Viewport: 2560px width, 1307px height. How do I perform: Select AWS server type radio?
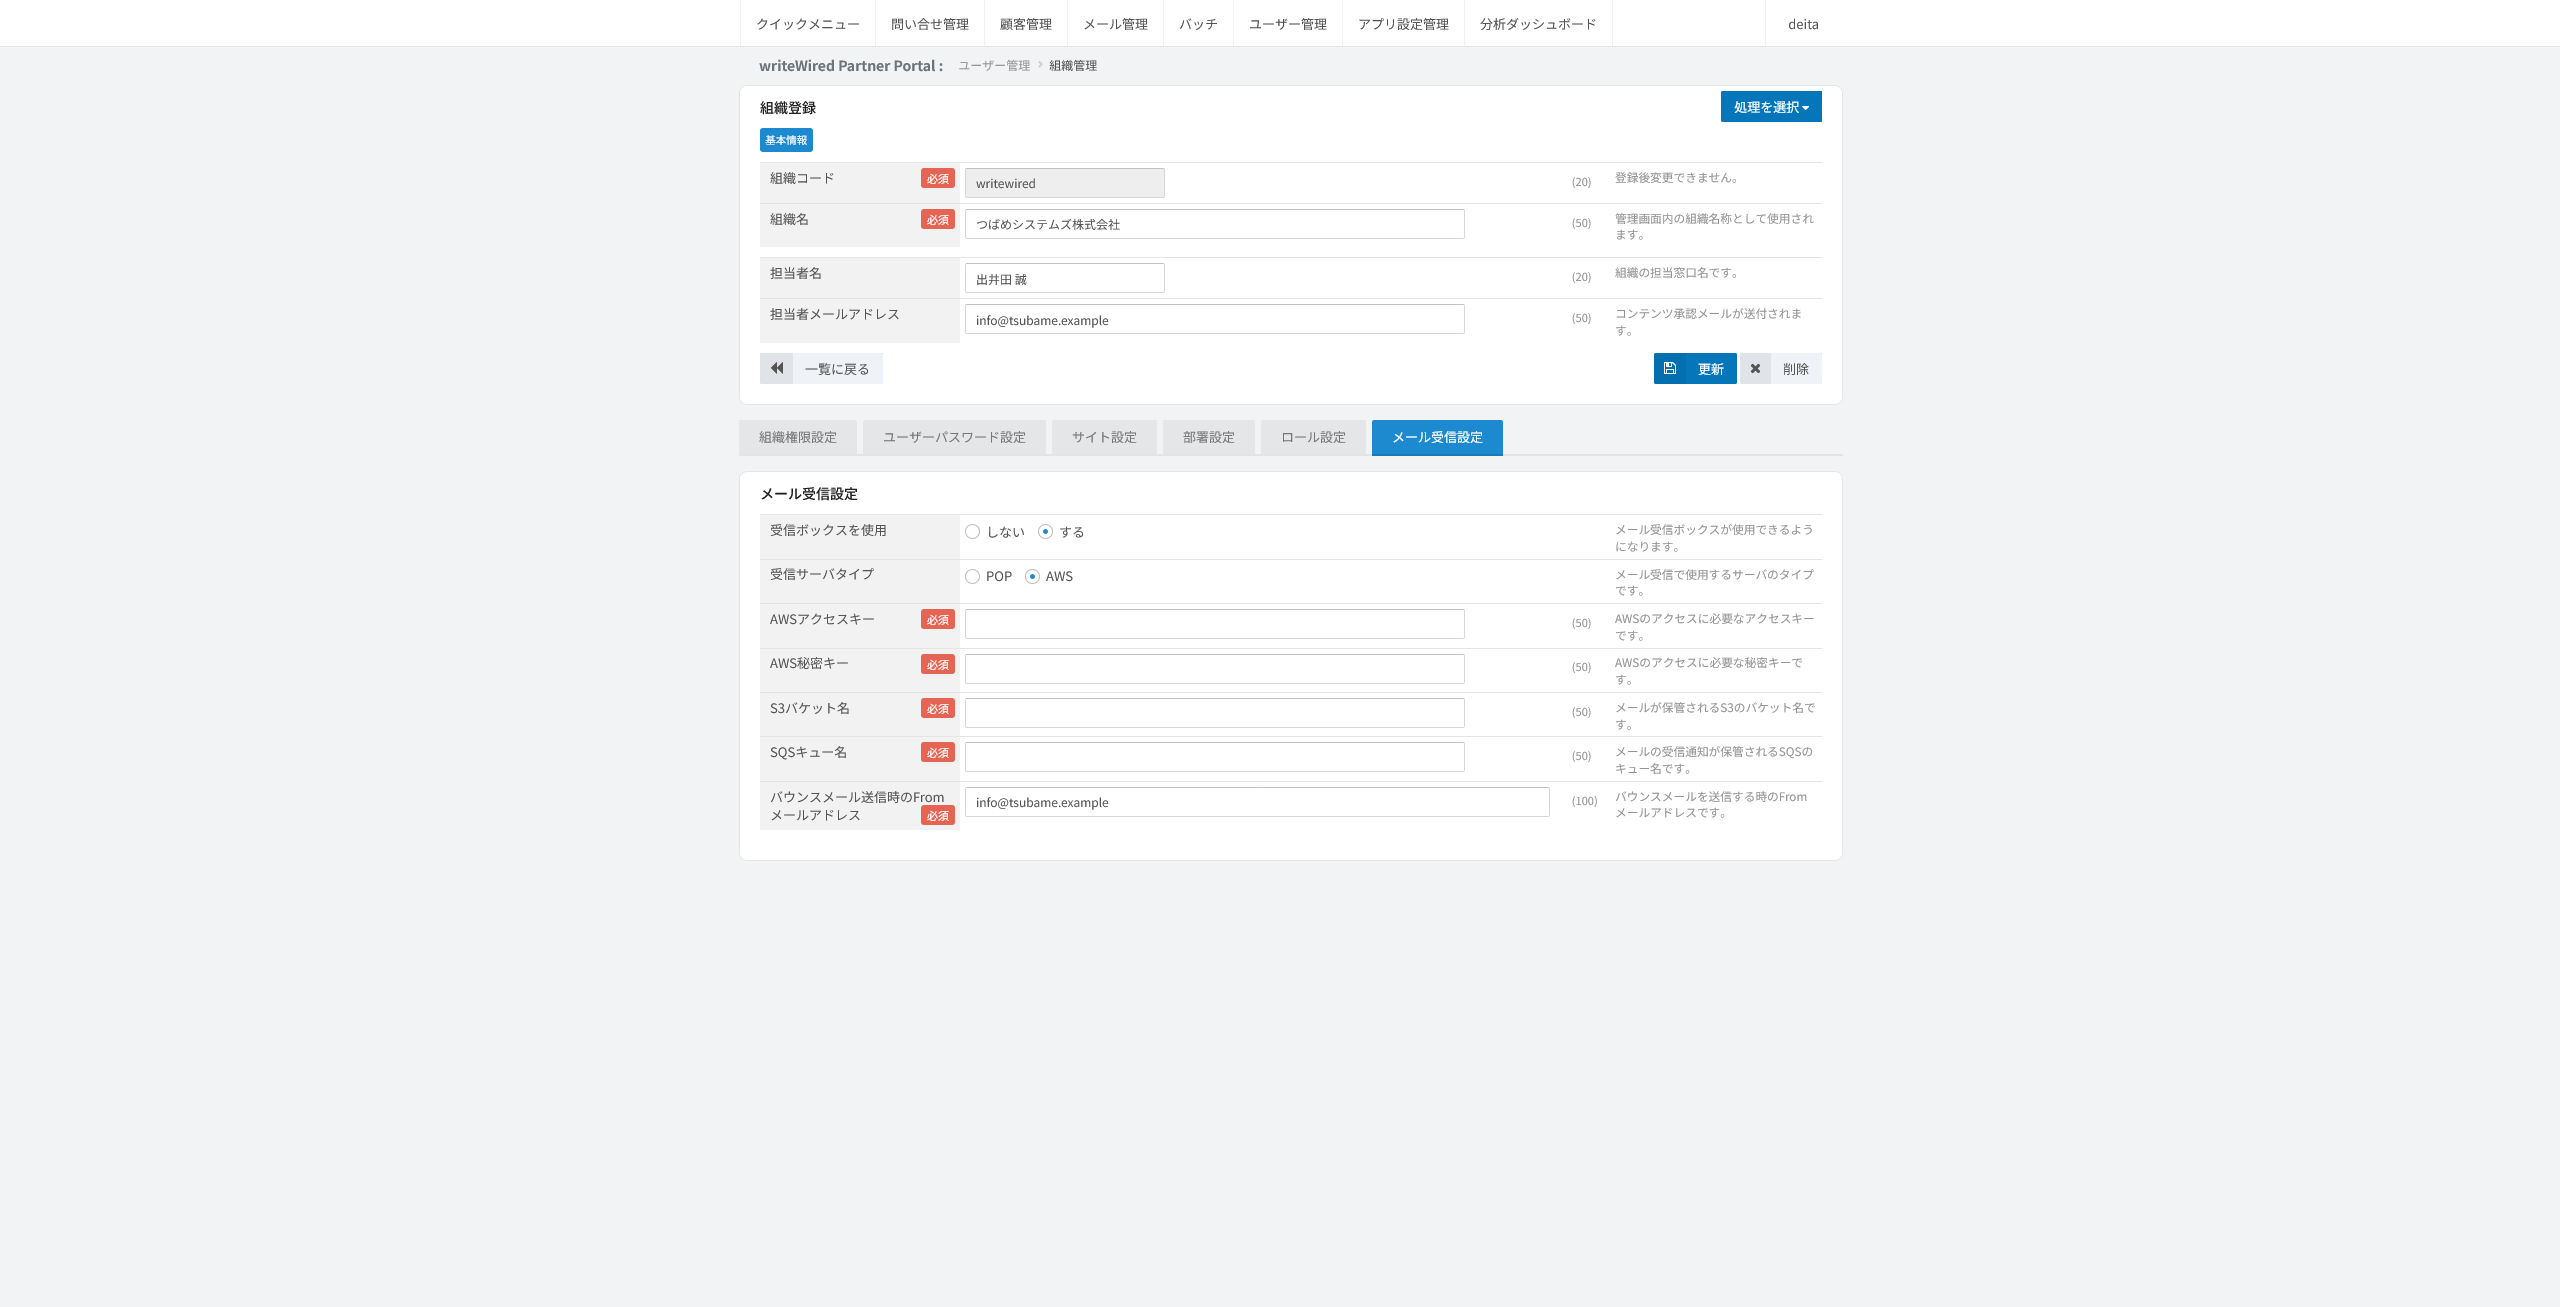point(1032,577)
